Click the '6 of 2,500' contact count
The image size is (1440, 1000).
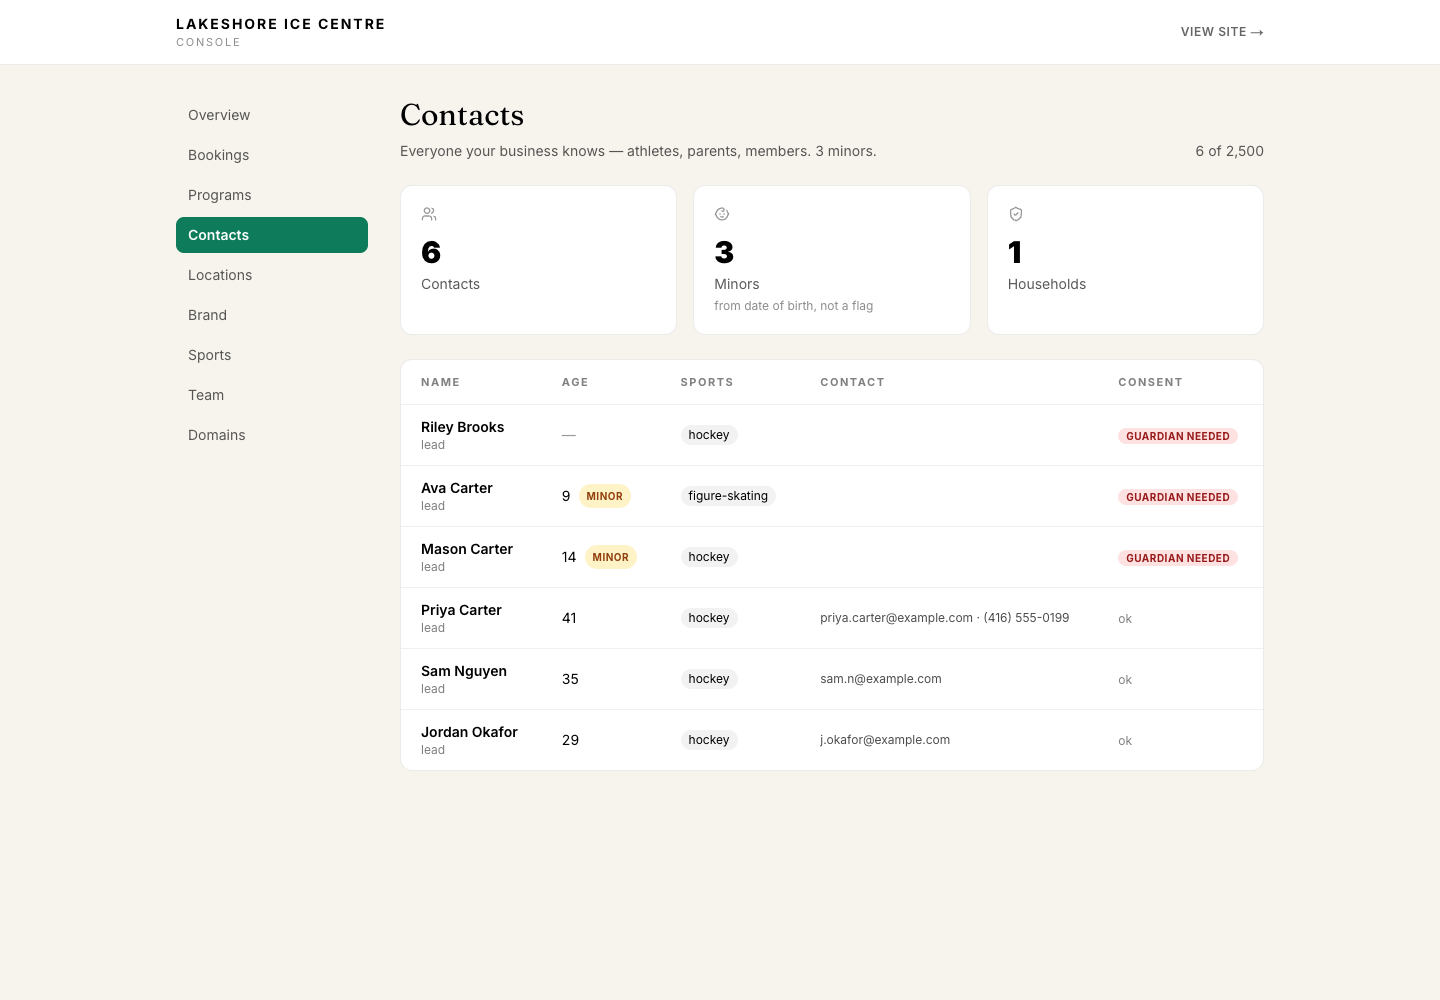[x=1230, y=151]
